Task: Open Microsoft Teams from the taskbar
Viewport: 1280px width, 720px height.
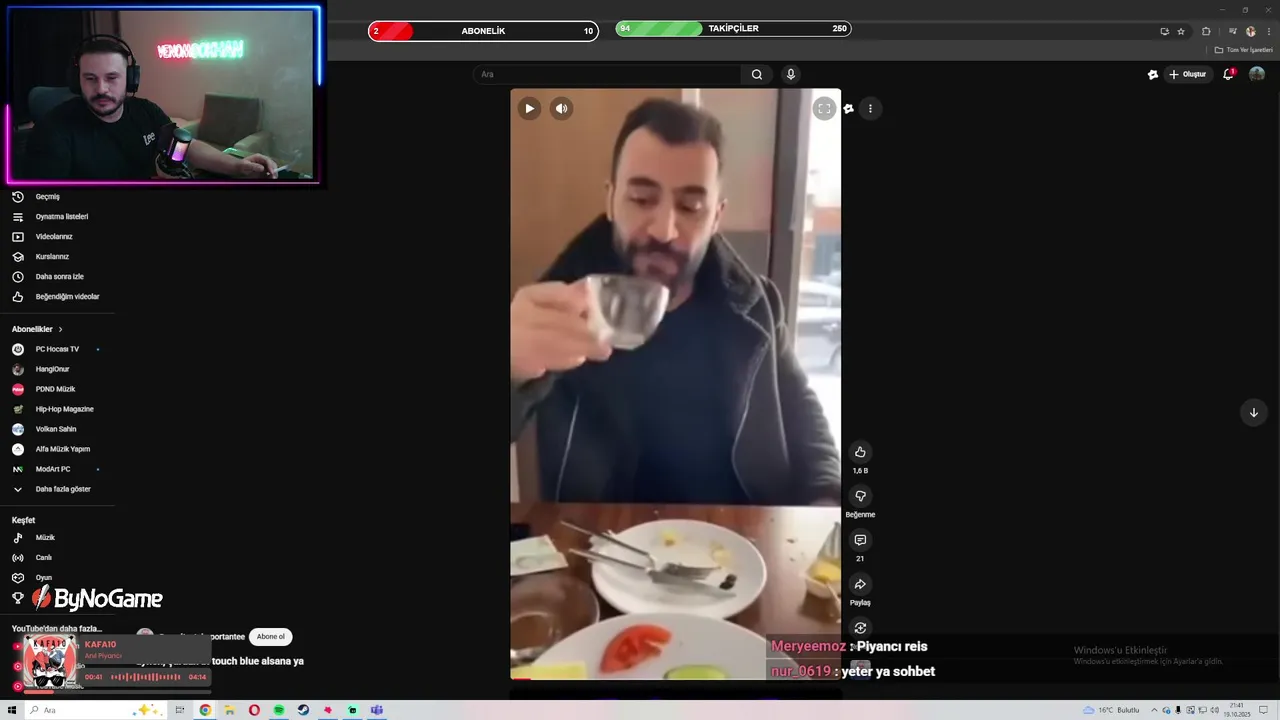Action: 377,710
